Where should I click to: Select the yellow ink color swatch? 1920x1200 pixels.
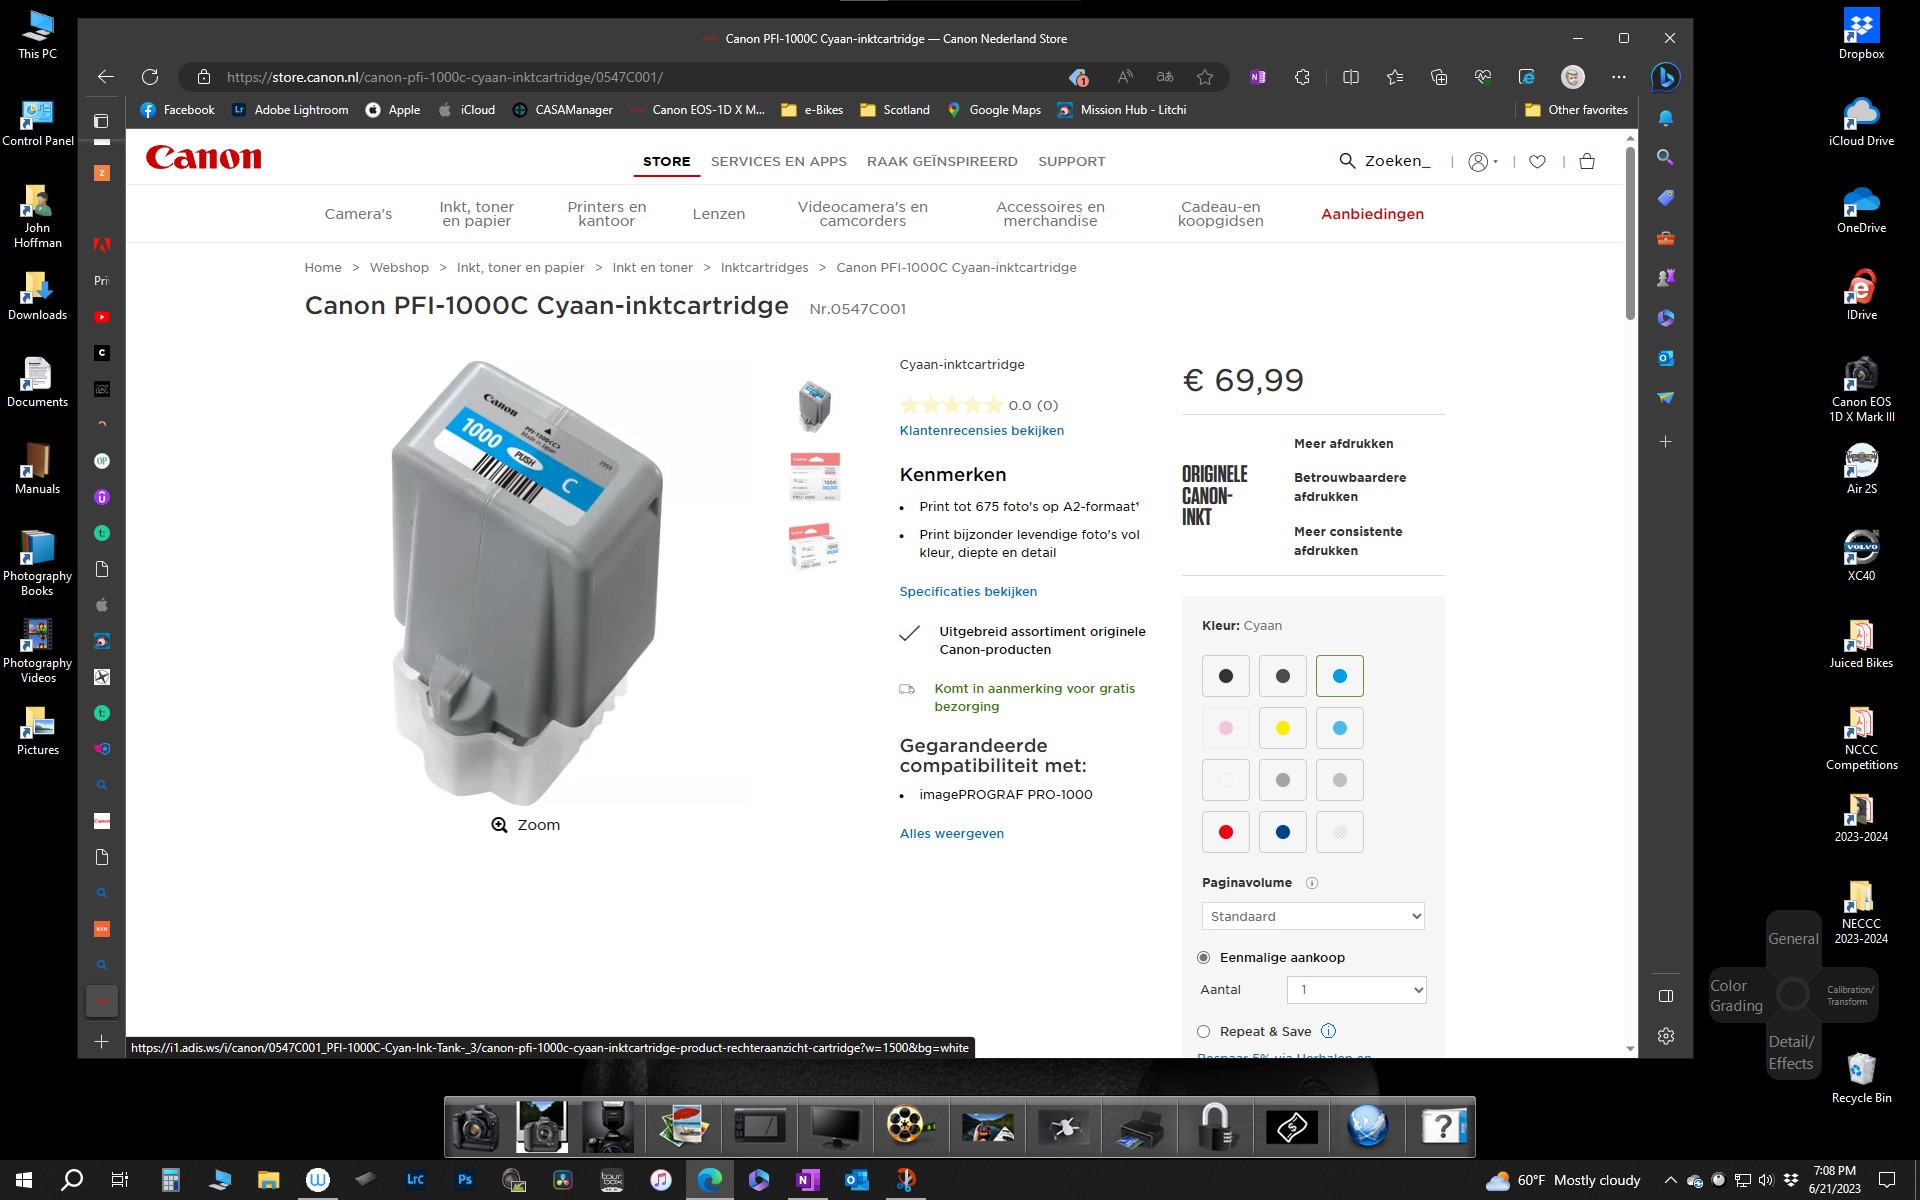(1282, 728)
